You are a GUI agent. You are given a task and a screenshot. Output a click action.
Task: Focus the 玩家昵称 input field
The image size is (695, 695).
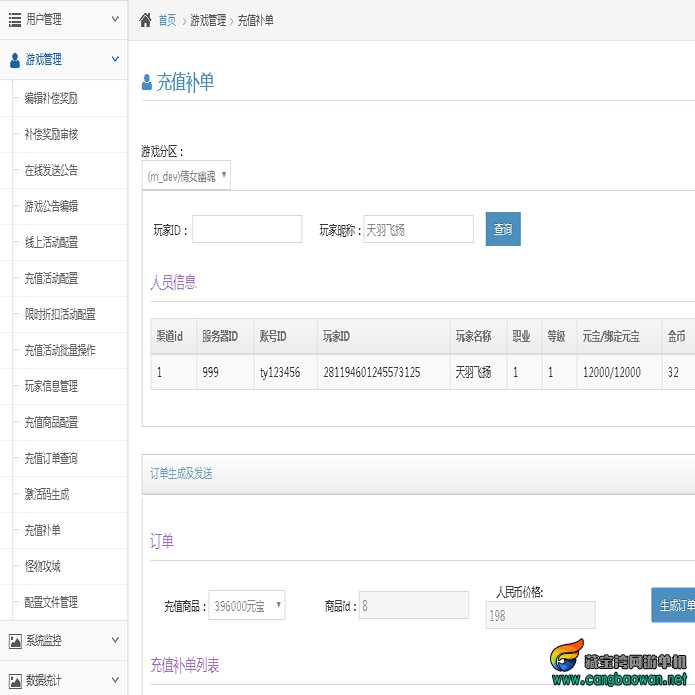tap(418, 229)
